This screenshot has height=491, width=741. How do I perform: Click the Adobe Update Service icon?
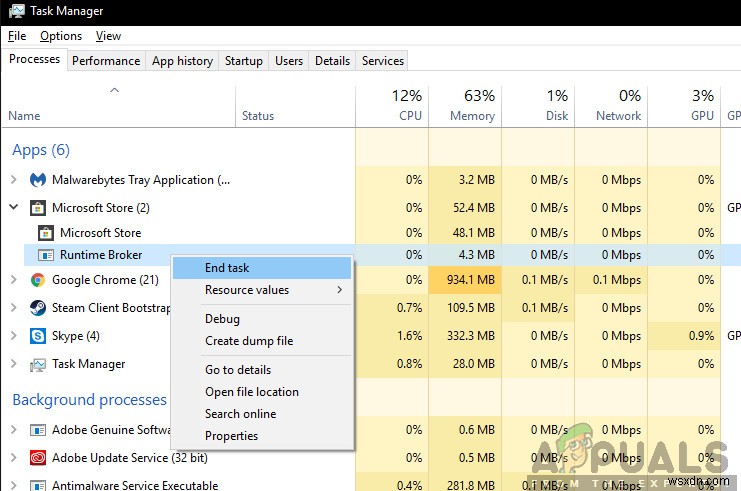click(38, 458)
